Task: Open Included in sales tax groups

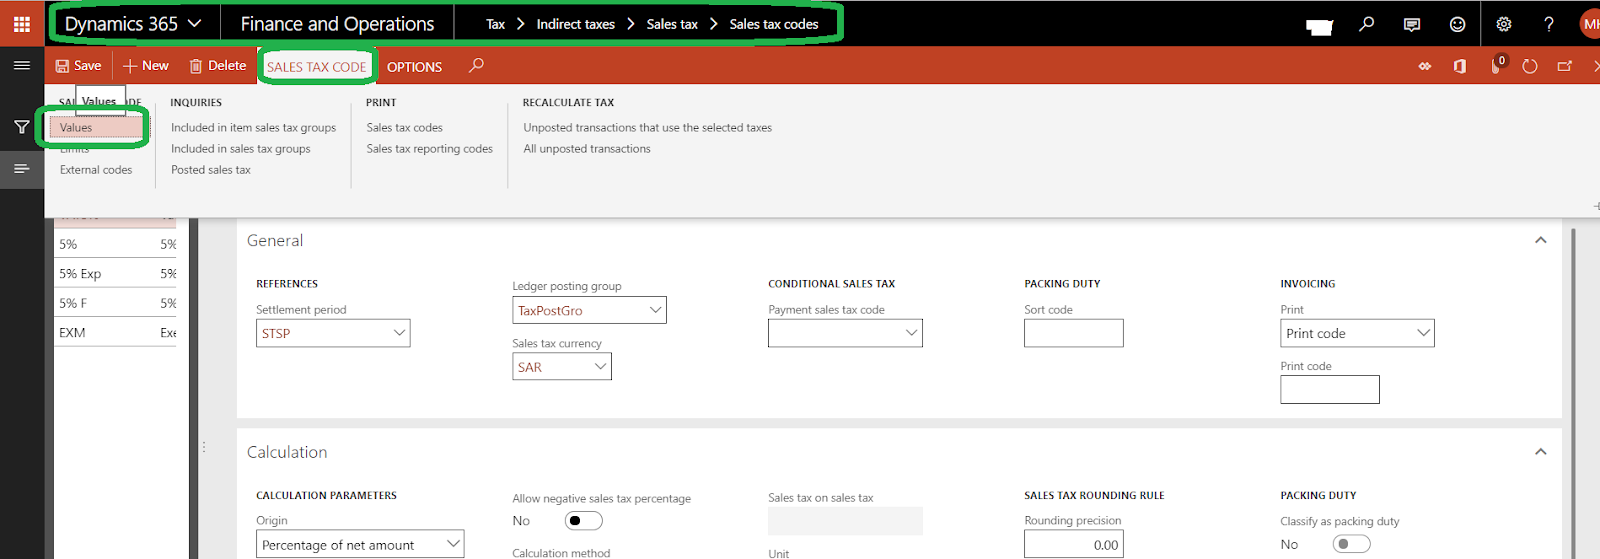Action: point(240,149)
